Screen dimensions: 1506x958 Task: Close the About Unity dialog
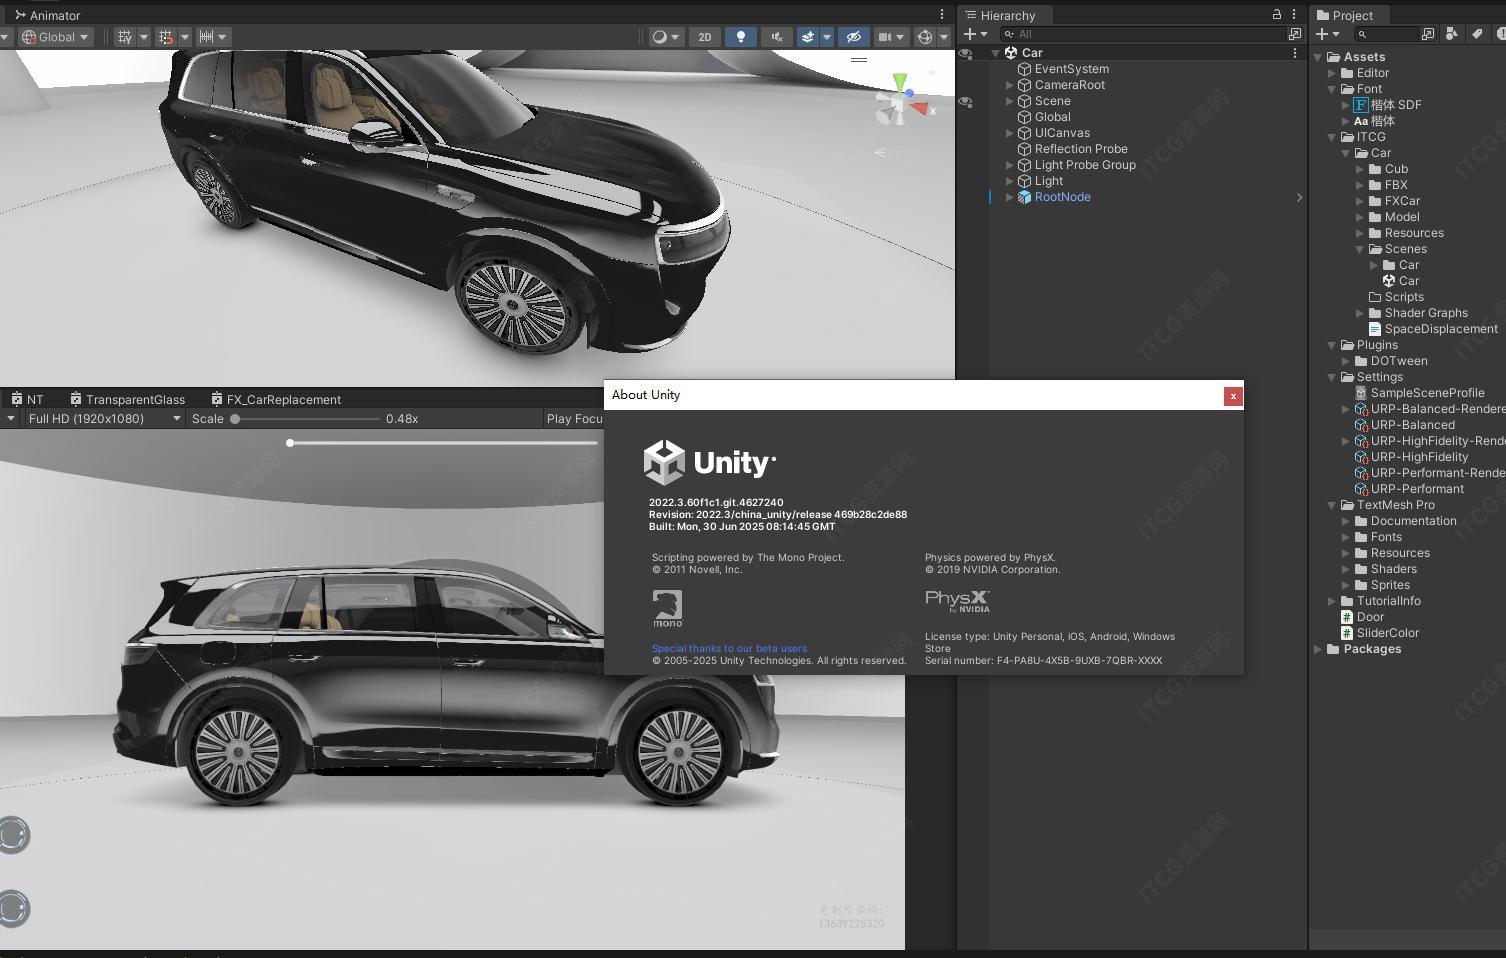tap(1233, 396)
